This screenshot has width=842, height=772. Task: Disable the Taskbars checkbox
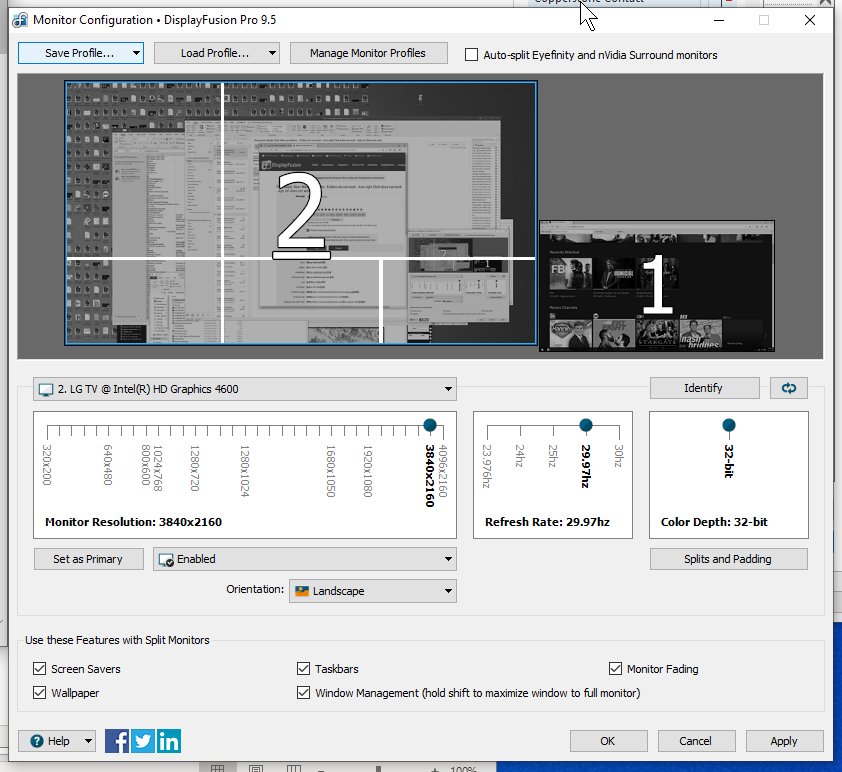click(304, 669)
